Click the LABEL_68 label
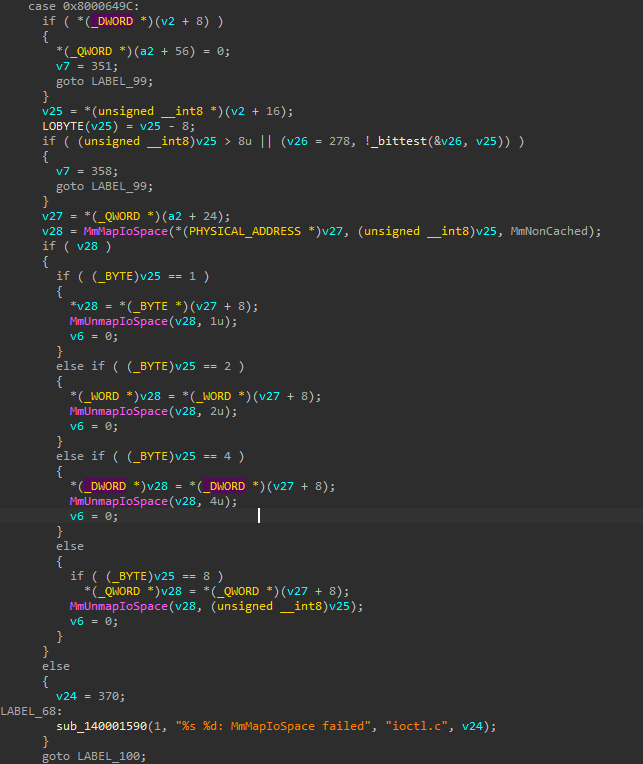 point(32,711)
